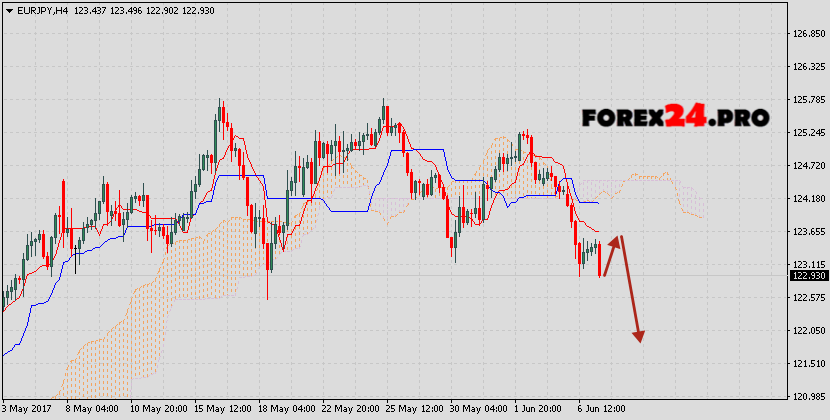Click the 120.985 bottom price label
Screen dimensions: 830x420
pyautogui.click(x=808, y=397)
